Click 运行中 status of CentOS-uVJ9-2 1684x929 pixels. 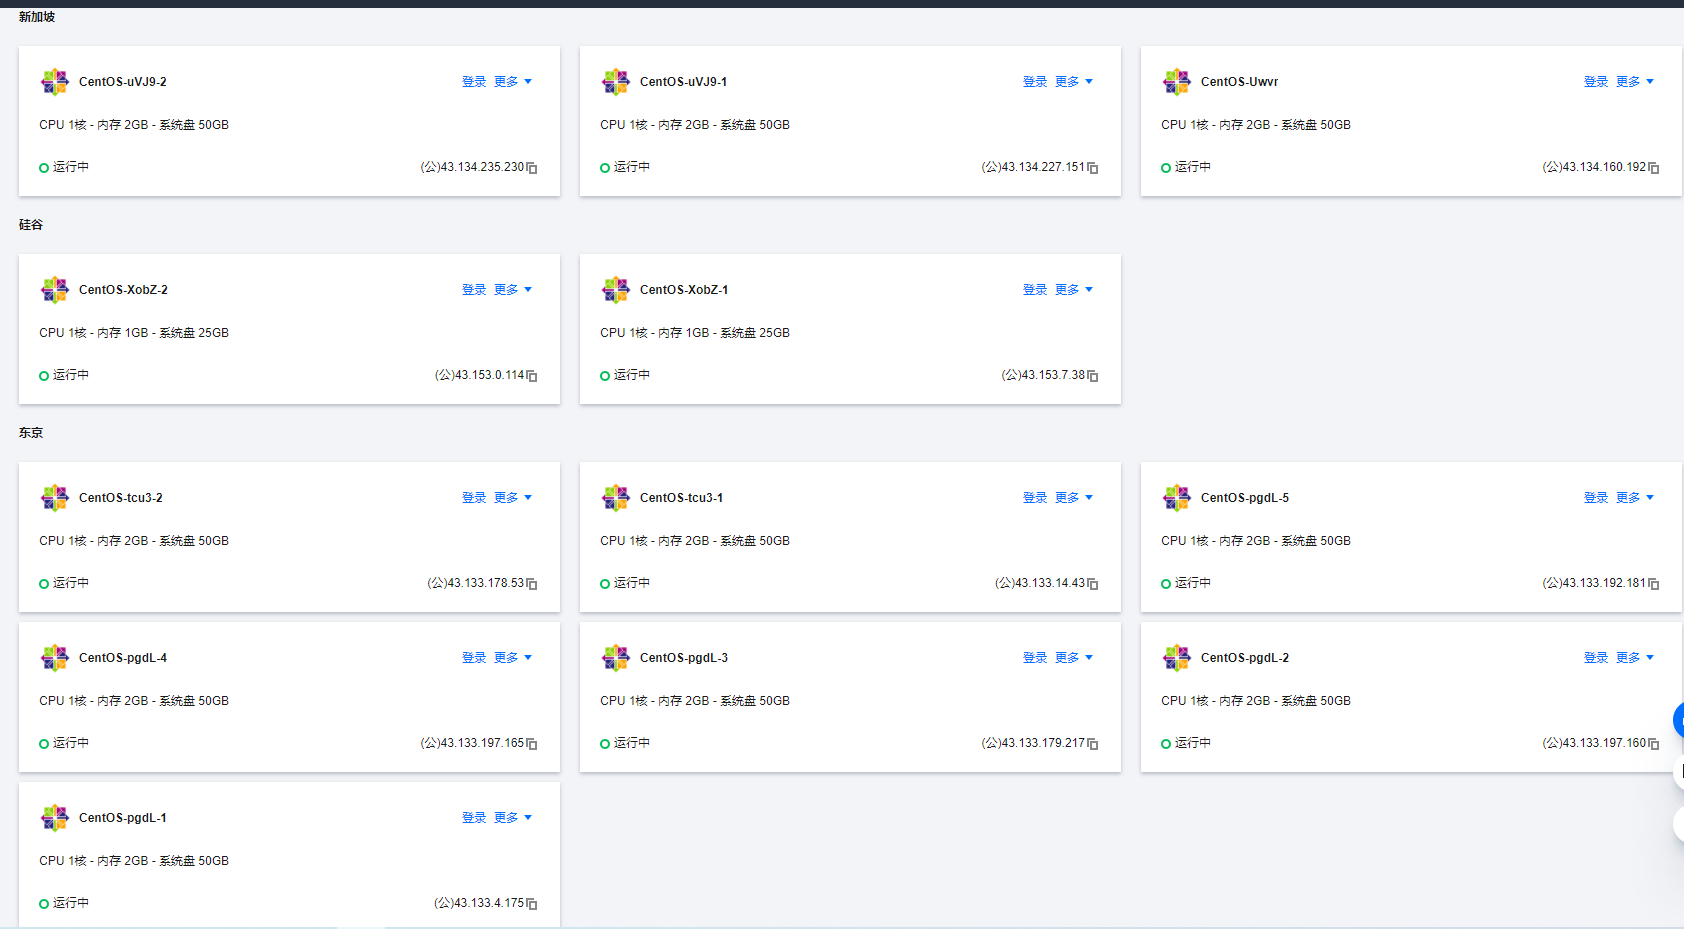64,167
